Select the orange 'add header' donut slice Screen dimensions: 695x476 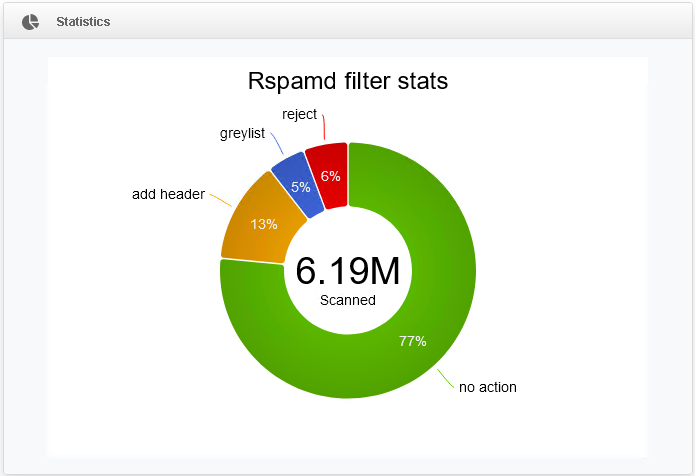[x=250, y=215]
